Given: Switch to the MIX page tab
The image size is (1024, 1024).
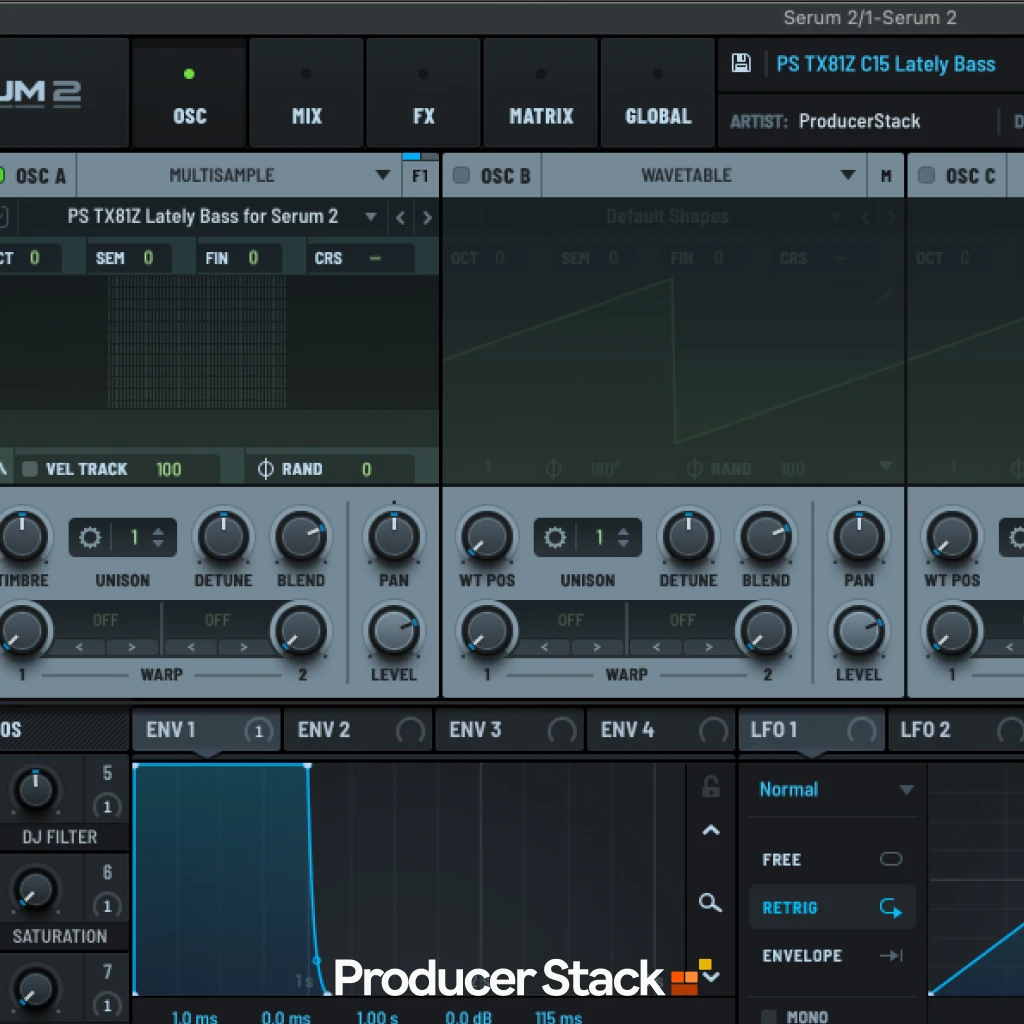Looking at the screenshot, I should (306, 93).
